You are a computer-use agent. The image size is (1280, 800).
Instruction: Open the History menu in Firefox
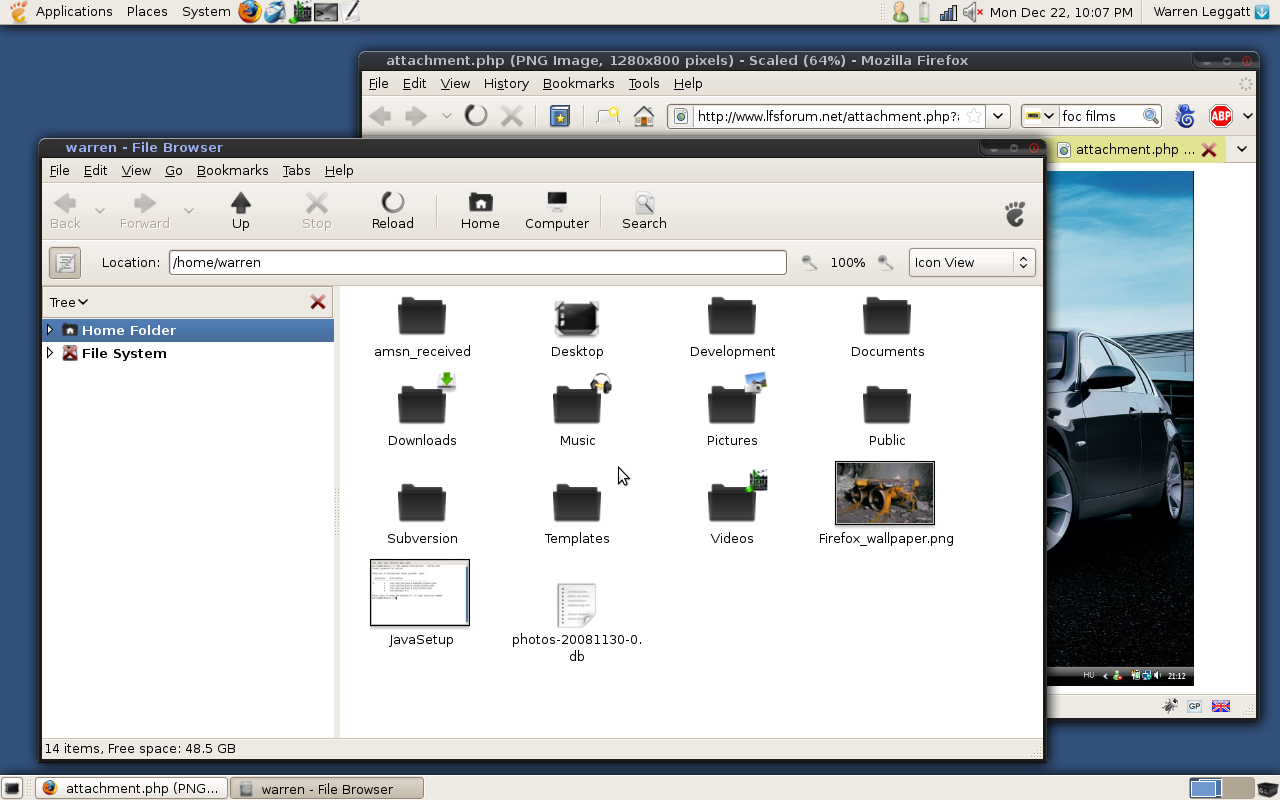[506, 84]
